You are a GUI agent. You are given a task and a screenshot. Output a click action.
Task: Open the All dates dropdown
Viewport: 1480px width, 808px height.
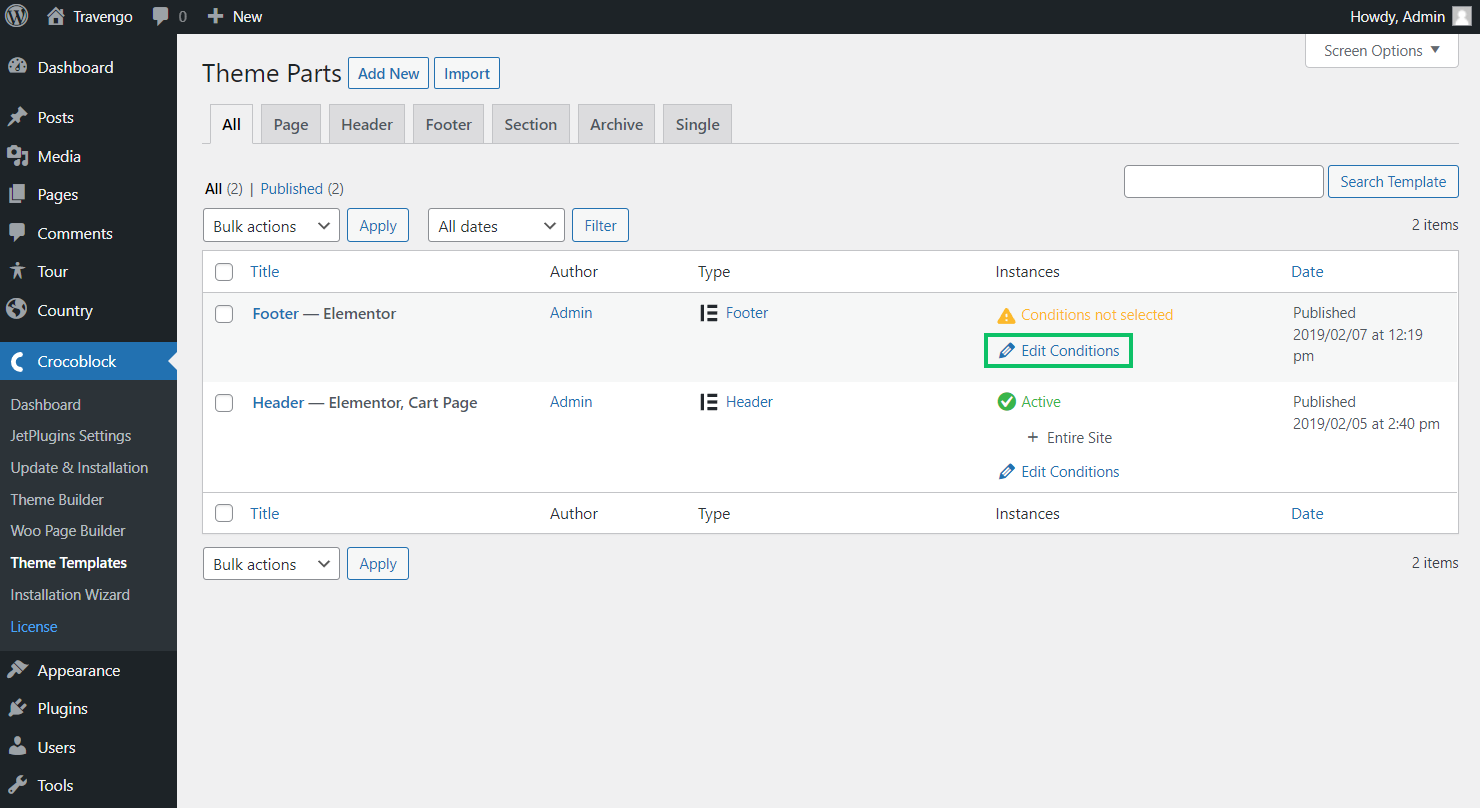coord(496,226)
